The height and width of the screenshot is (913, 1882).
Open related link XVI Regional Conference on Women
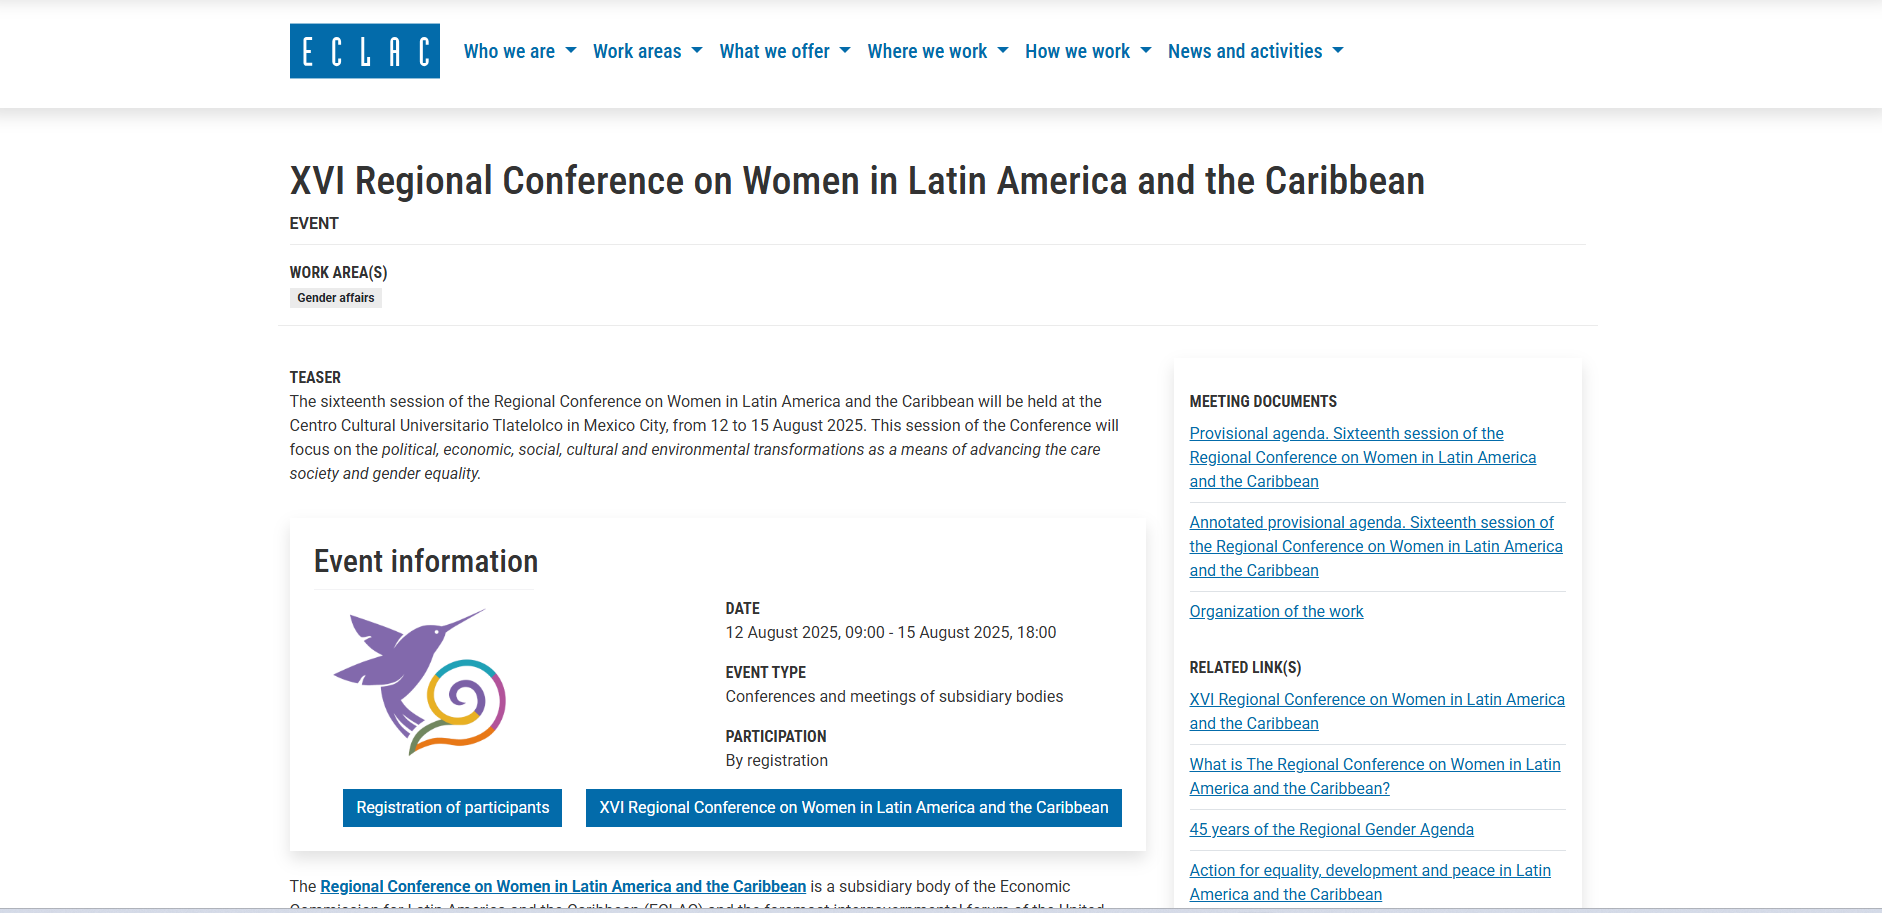[x=1377, y=711]
